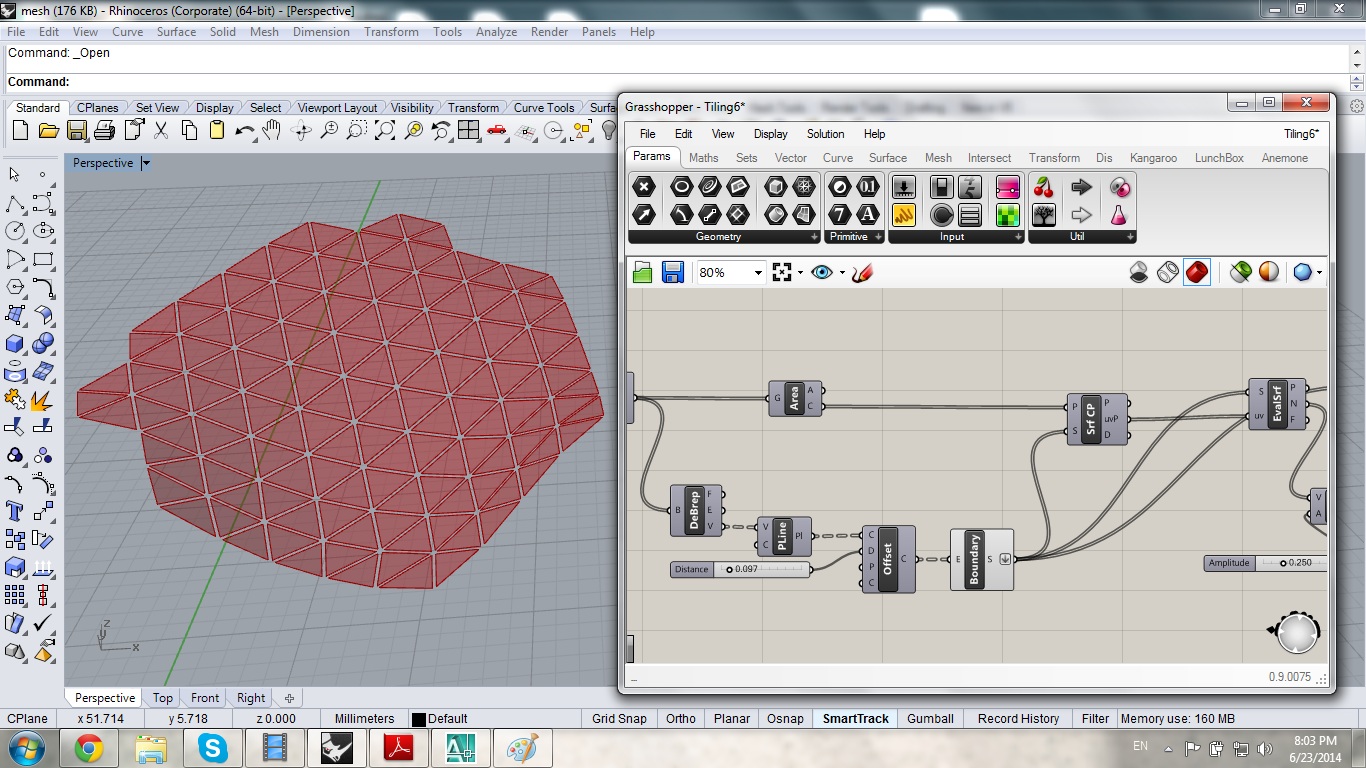This screenshot has height=768, width=1366.
Task: Click the tree icon in Util panel
Action: point(1044,214)
